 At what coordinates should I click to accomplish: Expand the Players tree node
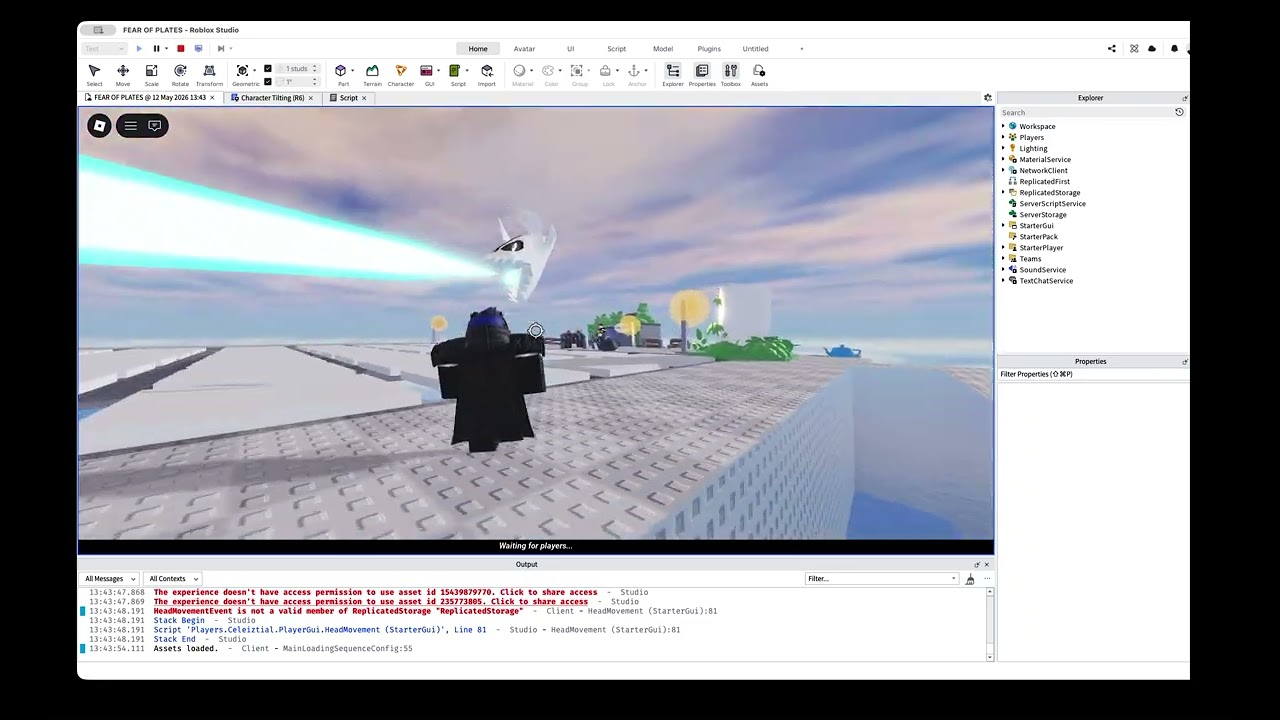click(x=1003, y=137)
